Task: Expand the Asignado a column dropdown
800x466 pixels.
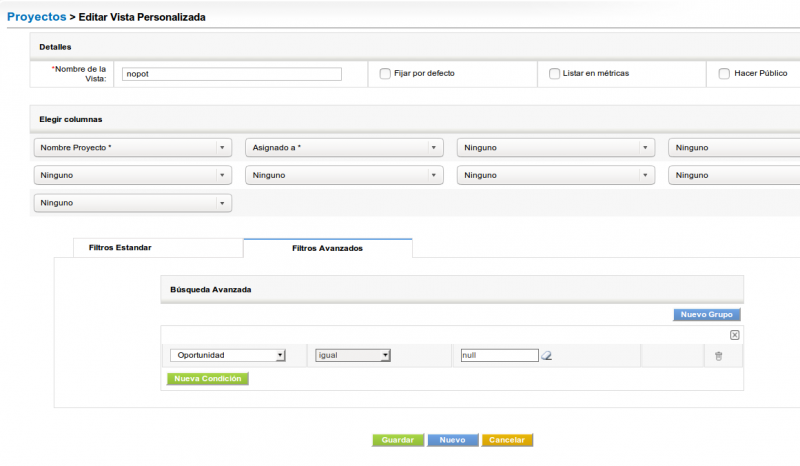Action: pyautogui.click(x=344, y=148)
